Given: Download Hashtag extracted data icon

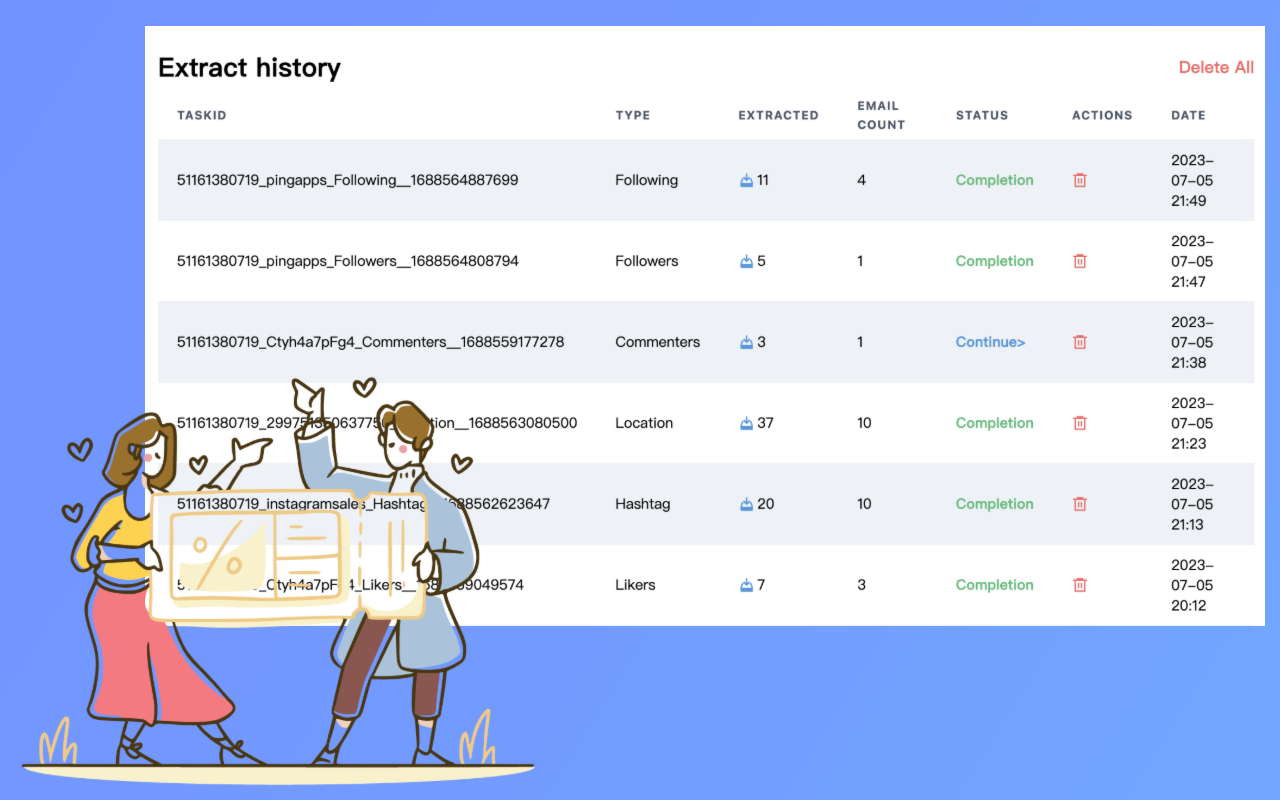Looking at the screenshot, I should coord(746,504).
